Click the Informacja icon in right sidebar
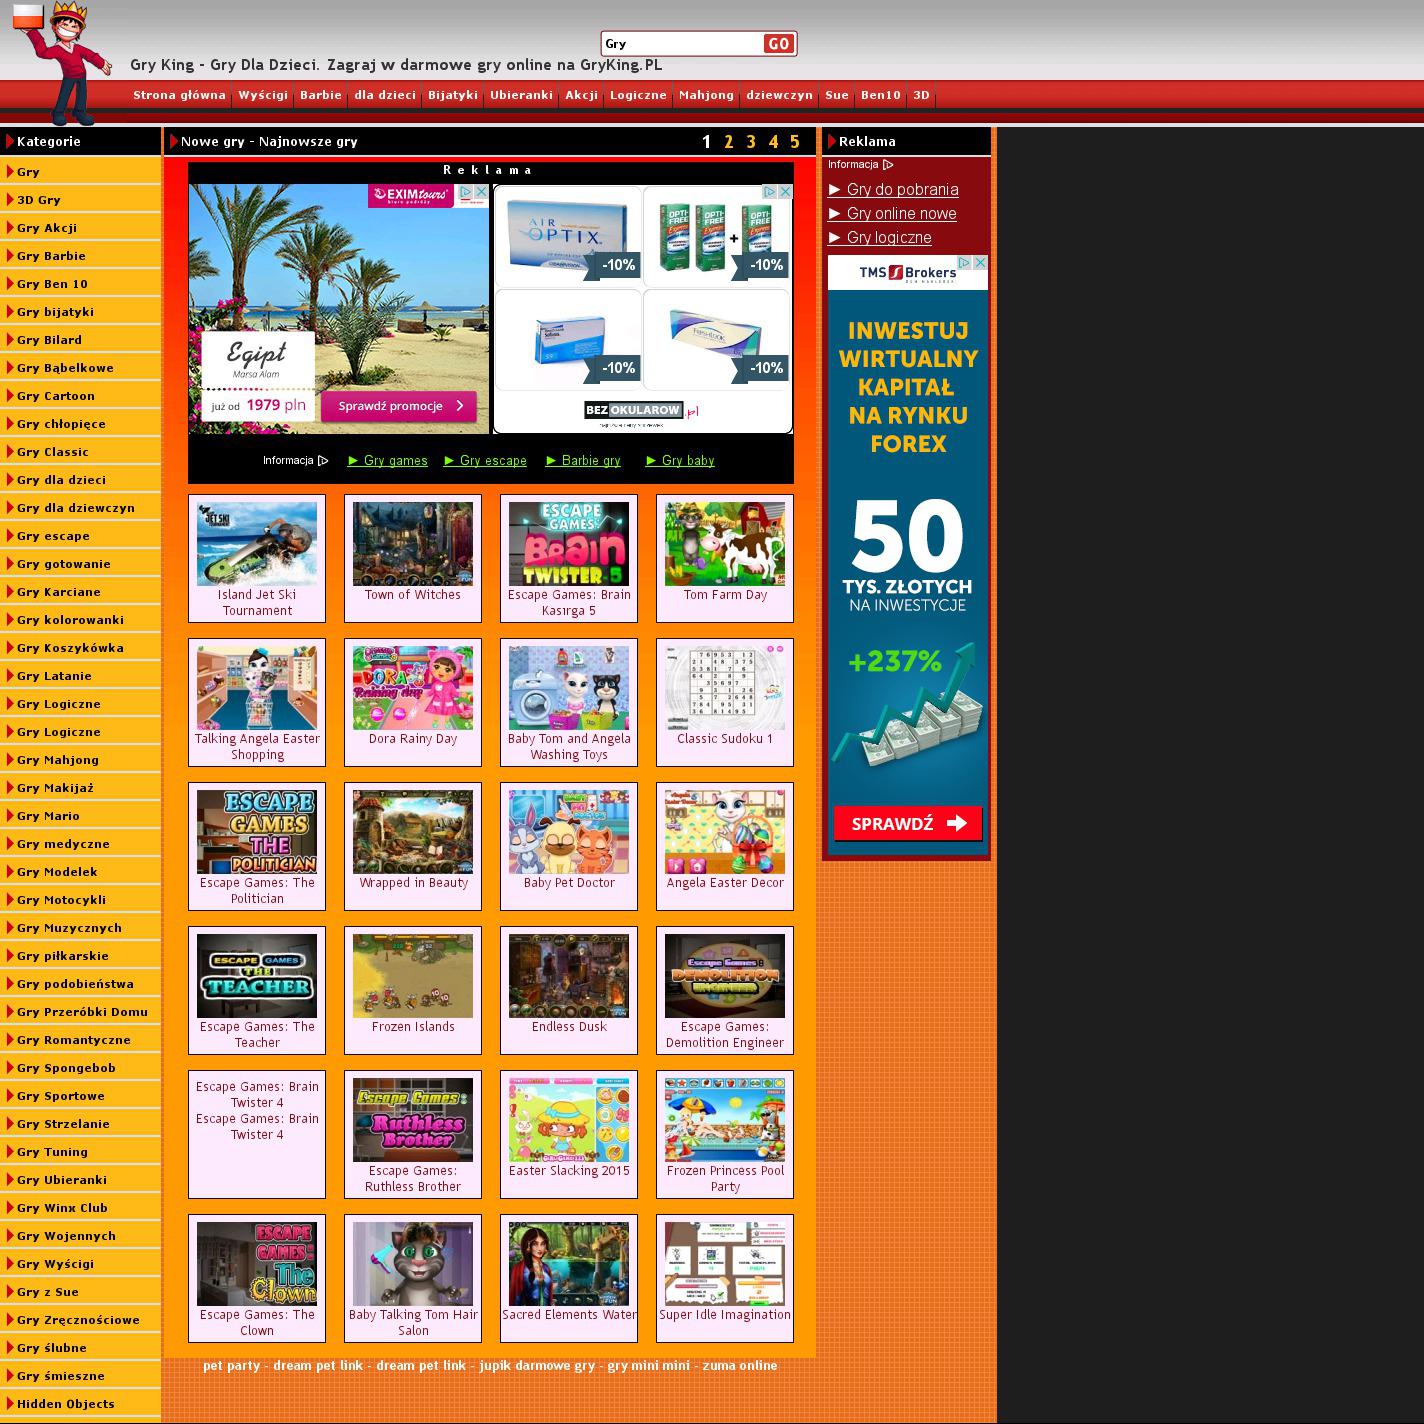1424x1424 pixels. [888, 165]
